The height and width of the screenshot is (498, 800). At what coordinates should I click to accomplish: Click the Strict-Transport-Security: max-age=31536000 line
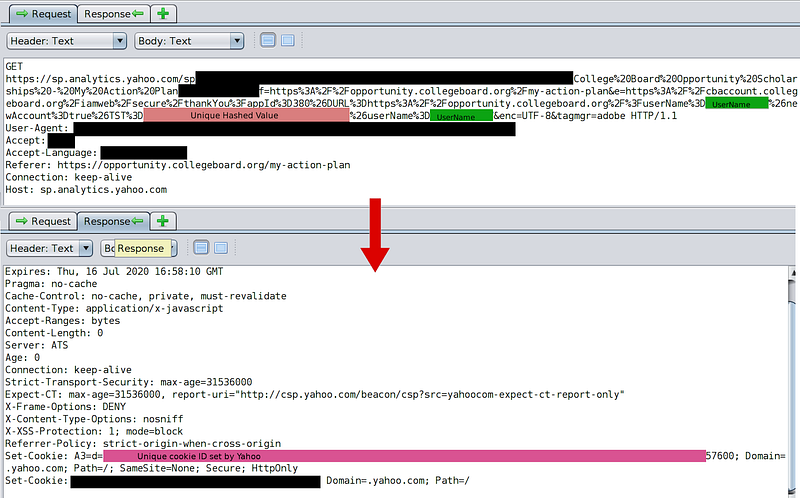[129, 382]
